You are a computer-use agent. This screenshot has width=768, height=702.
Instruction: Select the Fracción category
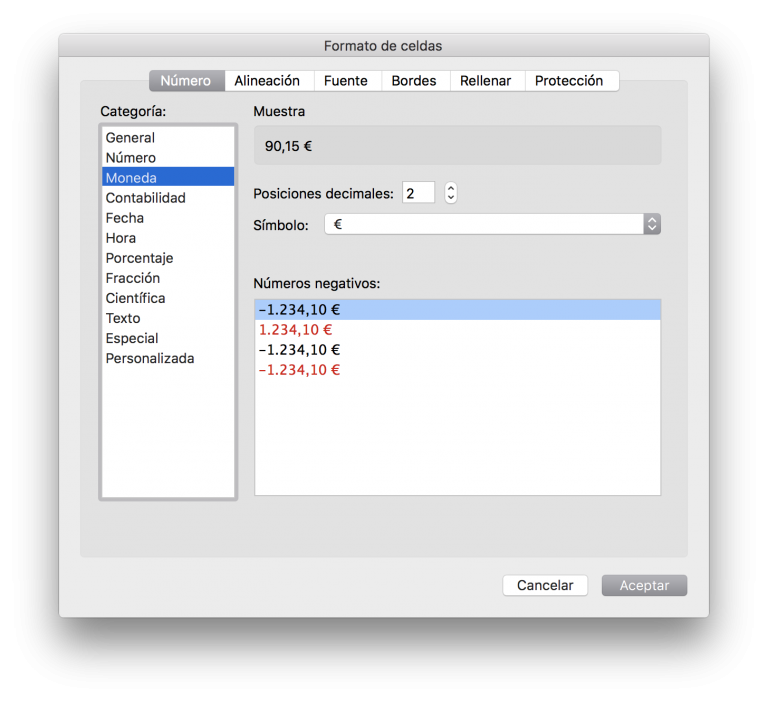[x=168, y=278]
